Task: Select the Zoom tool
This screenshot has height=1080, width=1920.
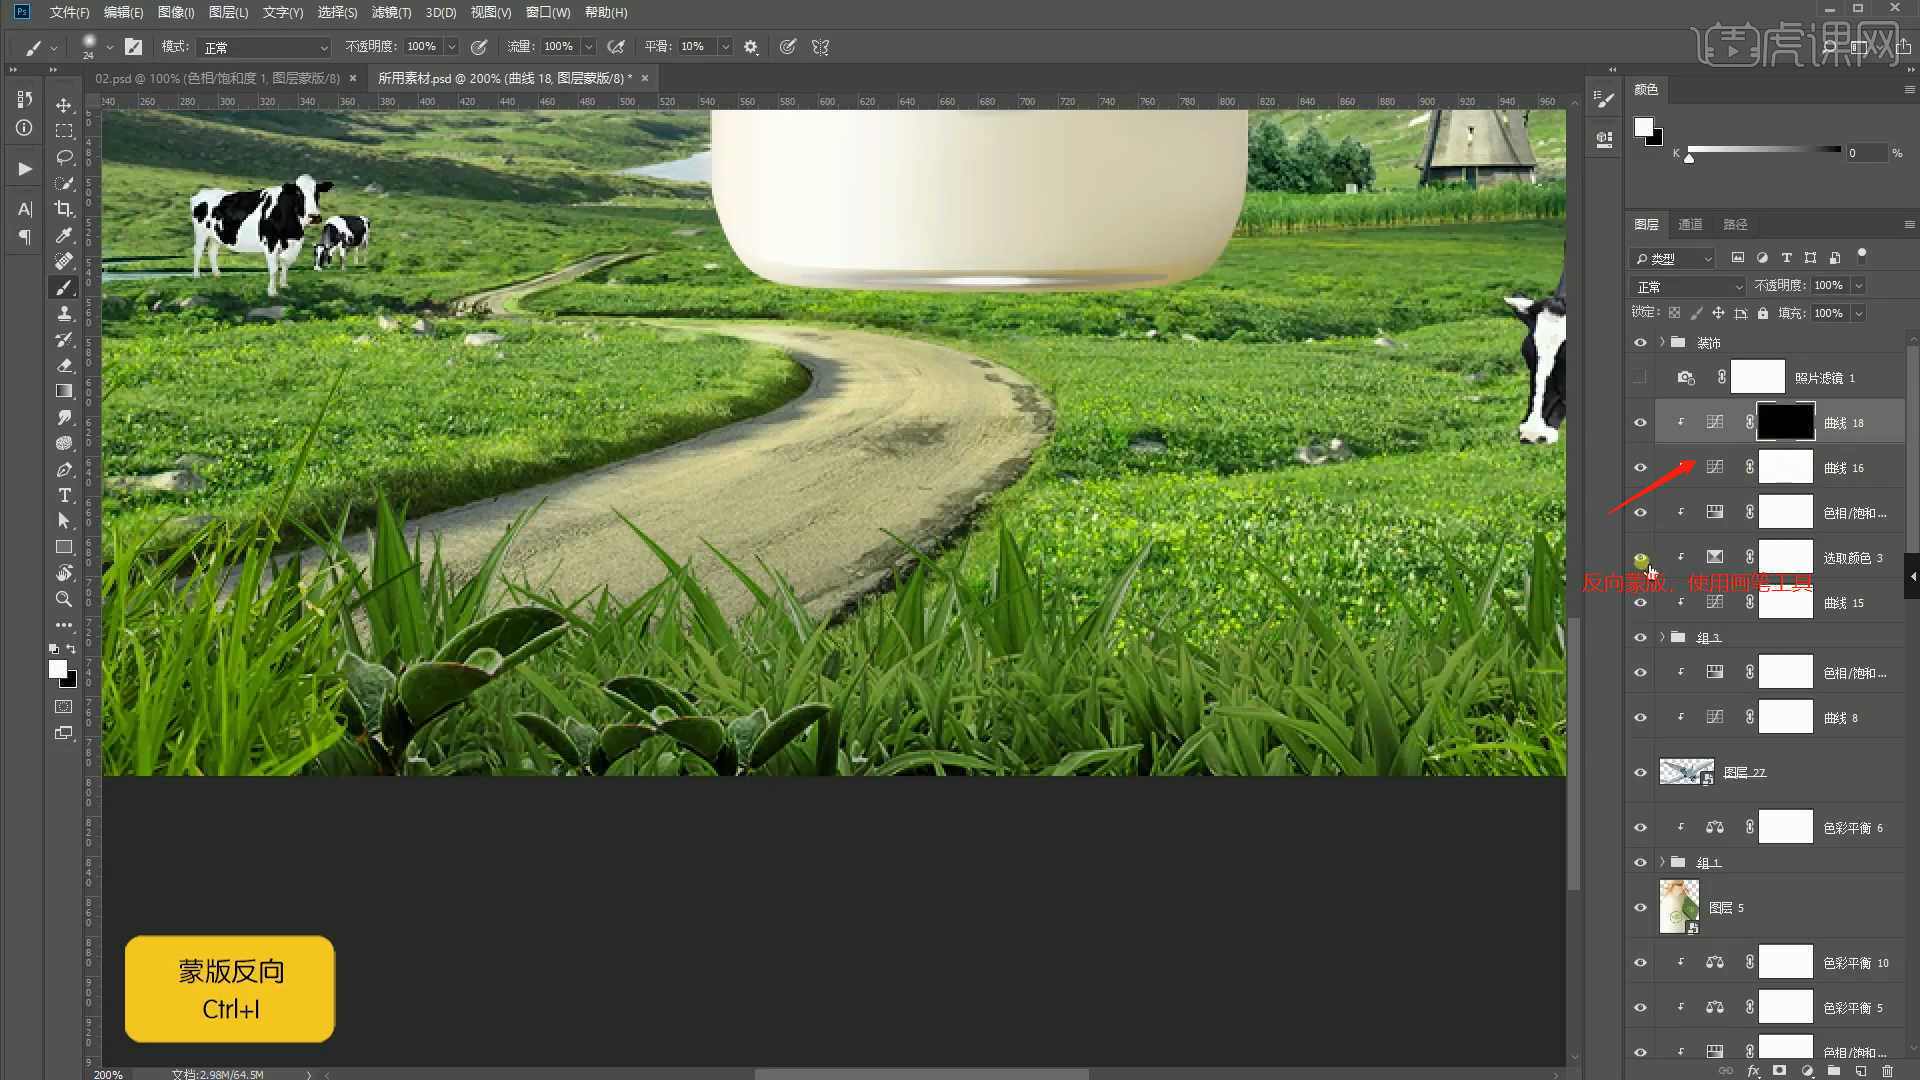Action: (64, 599)
